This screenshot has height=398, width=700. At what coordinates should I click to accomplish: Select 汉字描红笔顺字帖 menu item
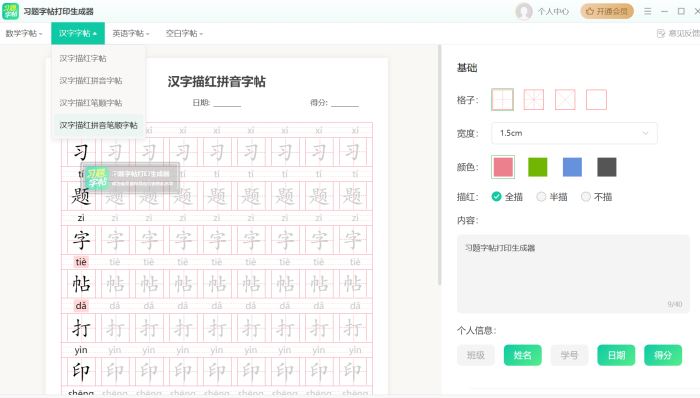[98, 103]
